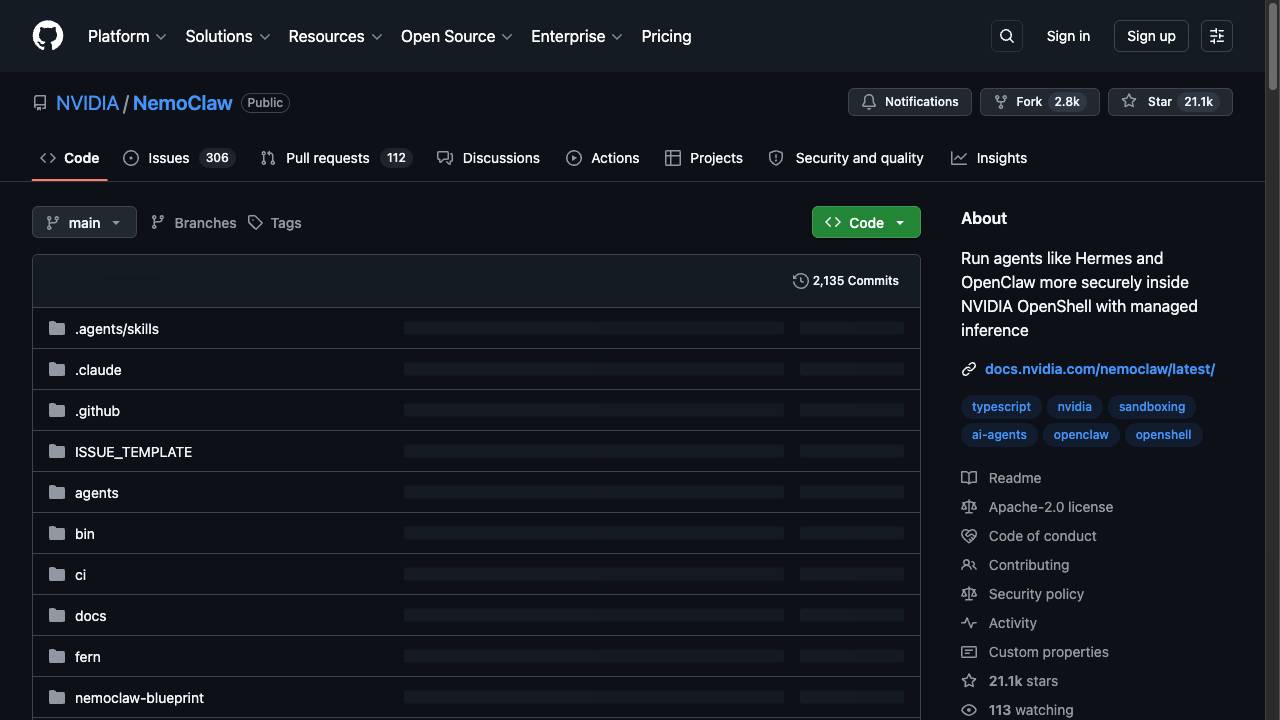Click the folder icon next to .github
Viewport: 1280px width, 720px height.
[57, 410]
